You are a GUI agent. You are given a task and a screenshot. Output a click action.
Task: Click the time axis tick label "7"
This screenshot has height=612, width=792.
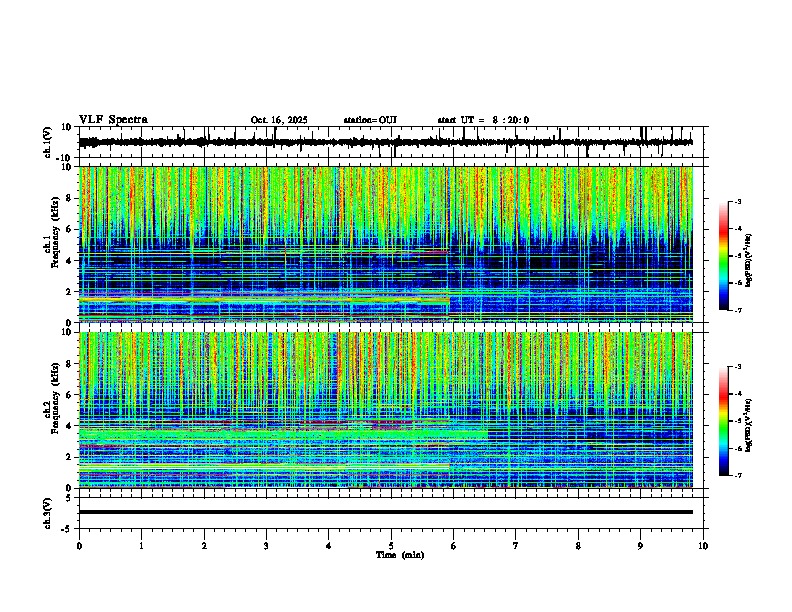click(516, 546)
